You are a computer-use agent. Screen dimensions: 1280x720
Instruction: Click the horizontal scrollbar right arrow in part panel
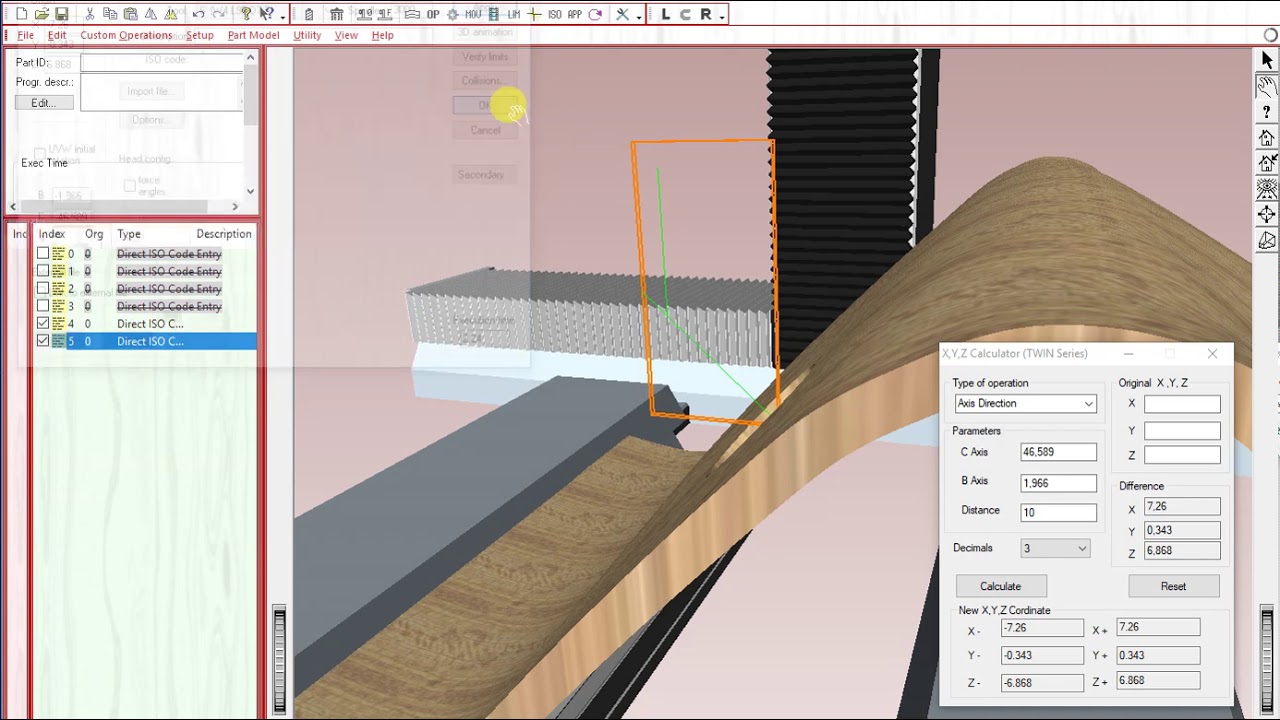pos(236,207)
